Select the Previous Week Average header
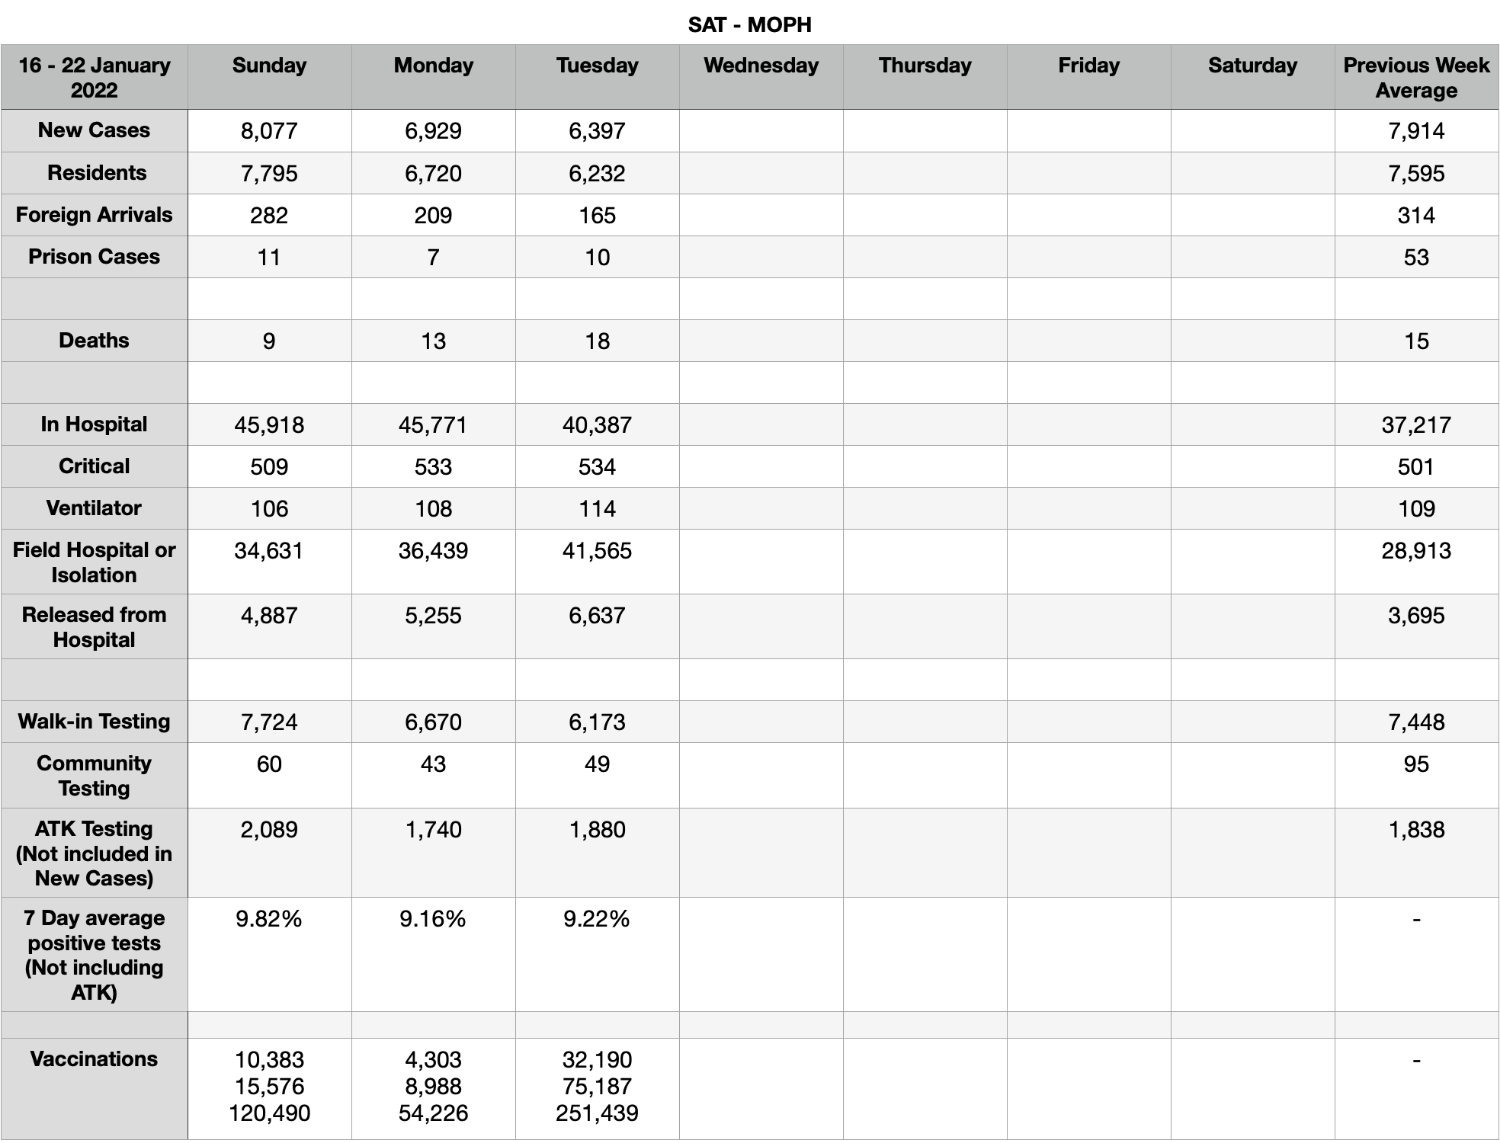 click(1416, 77)
